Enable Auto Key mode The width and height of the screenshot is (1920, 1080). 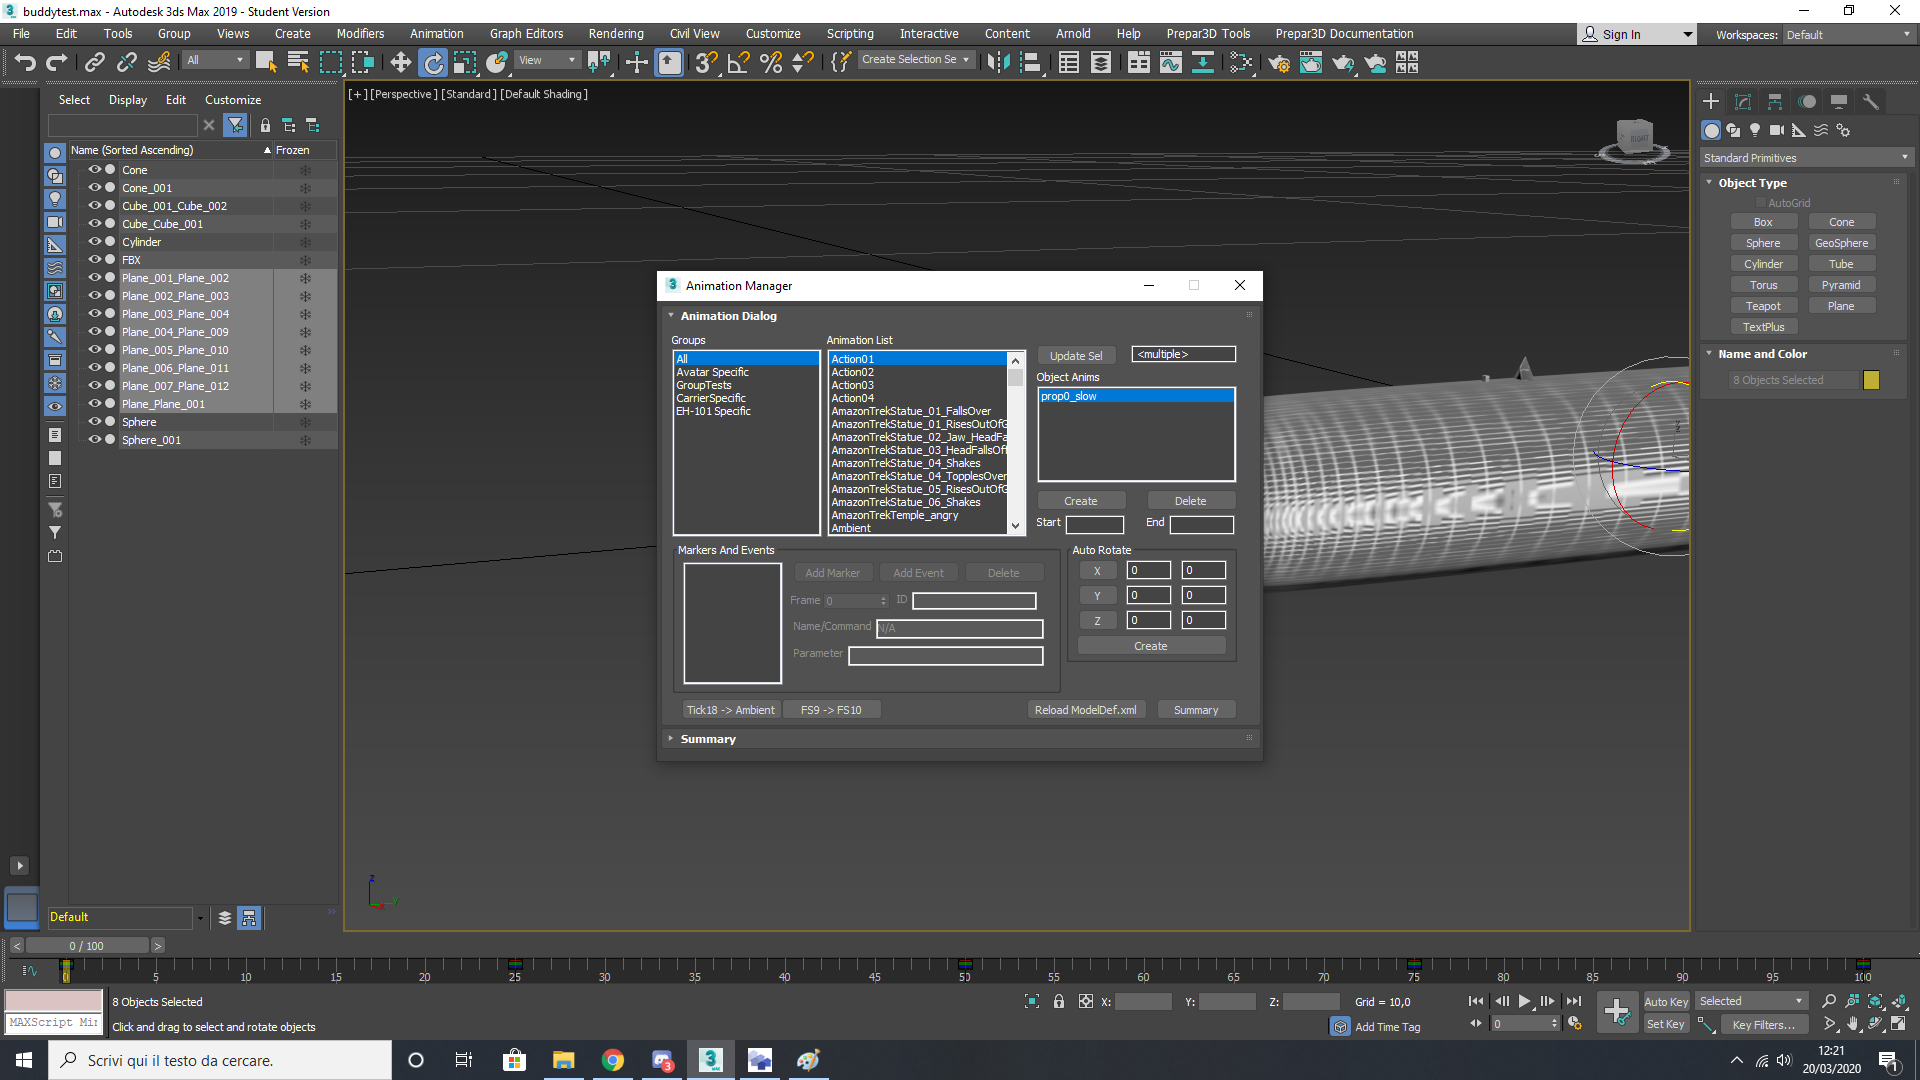click(x=1666, y=1001)
